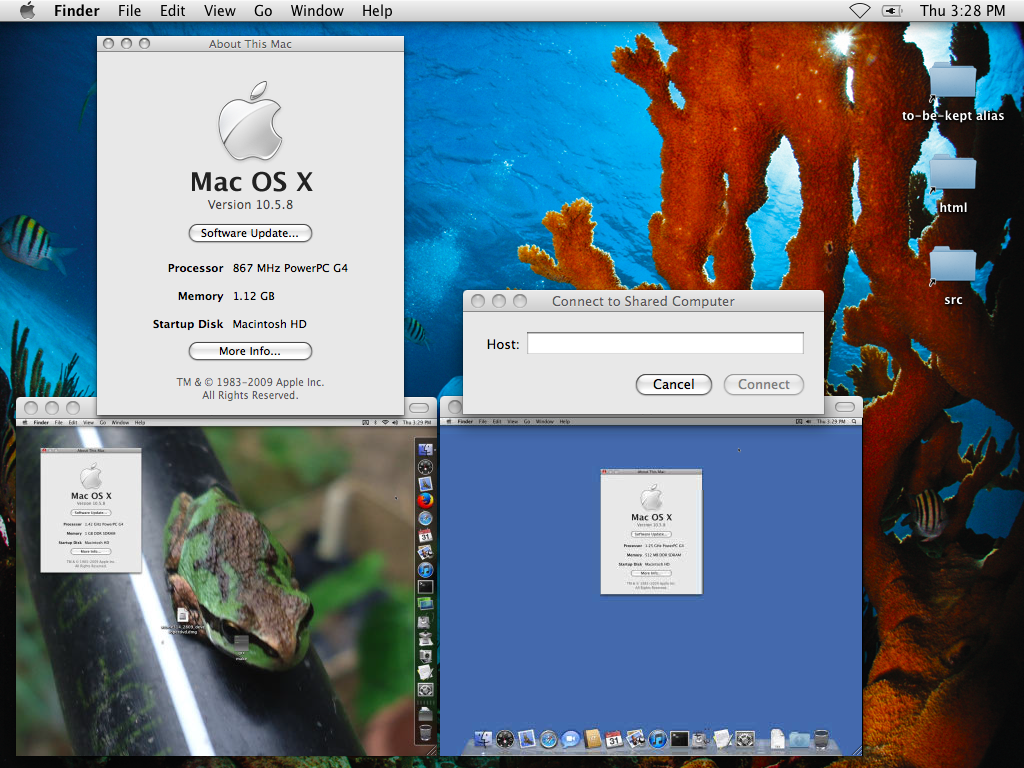
Task: Launch Safari in the right remote screen's bottom dock
Action: [549, 739]
